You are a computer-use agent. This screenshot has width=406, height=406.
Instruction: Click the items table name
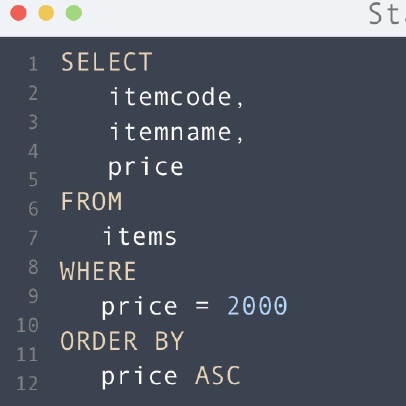click(140, 236)
